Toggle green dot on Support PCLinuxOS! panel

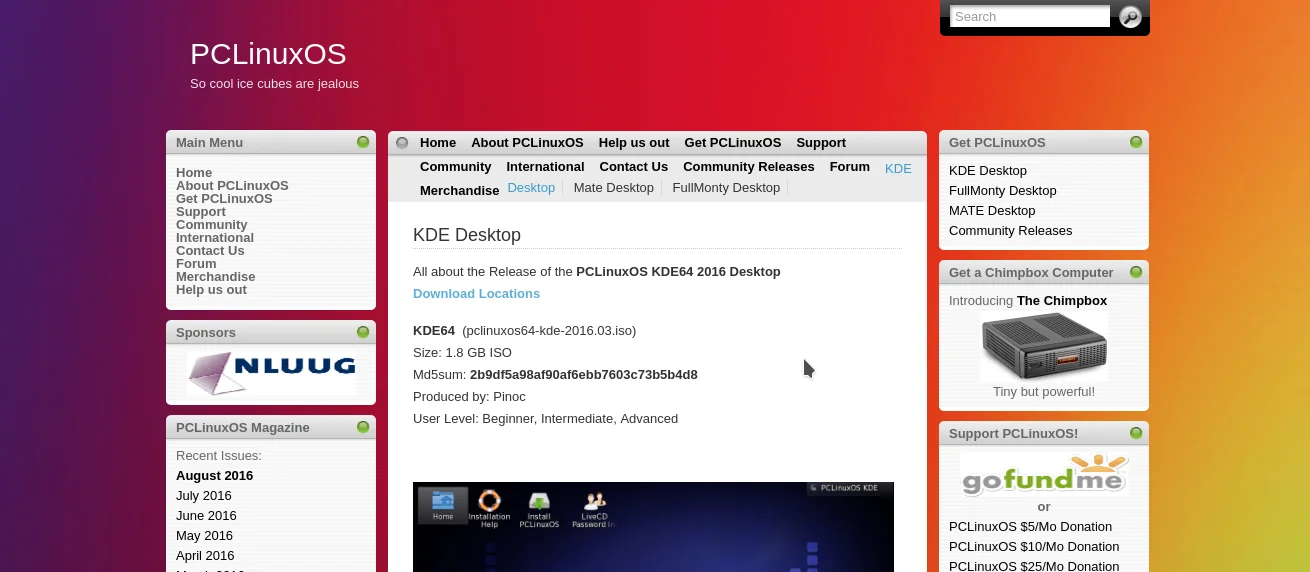click(x=1136, y=433)
